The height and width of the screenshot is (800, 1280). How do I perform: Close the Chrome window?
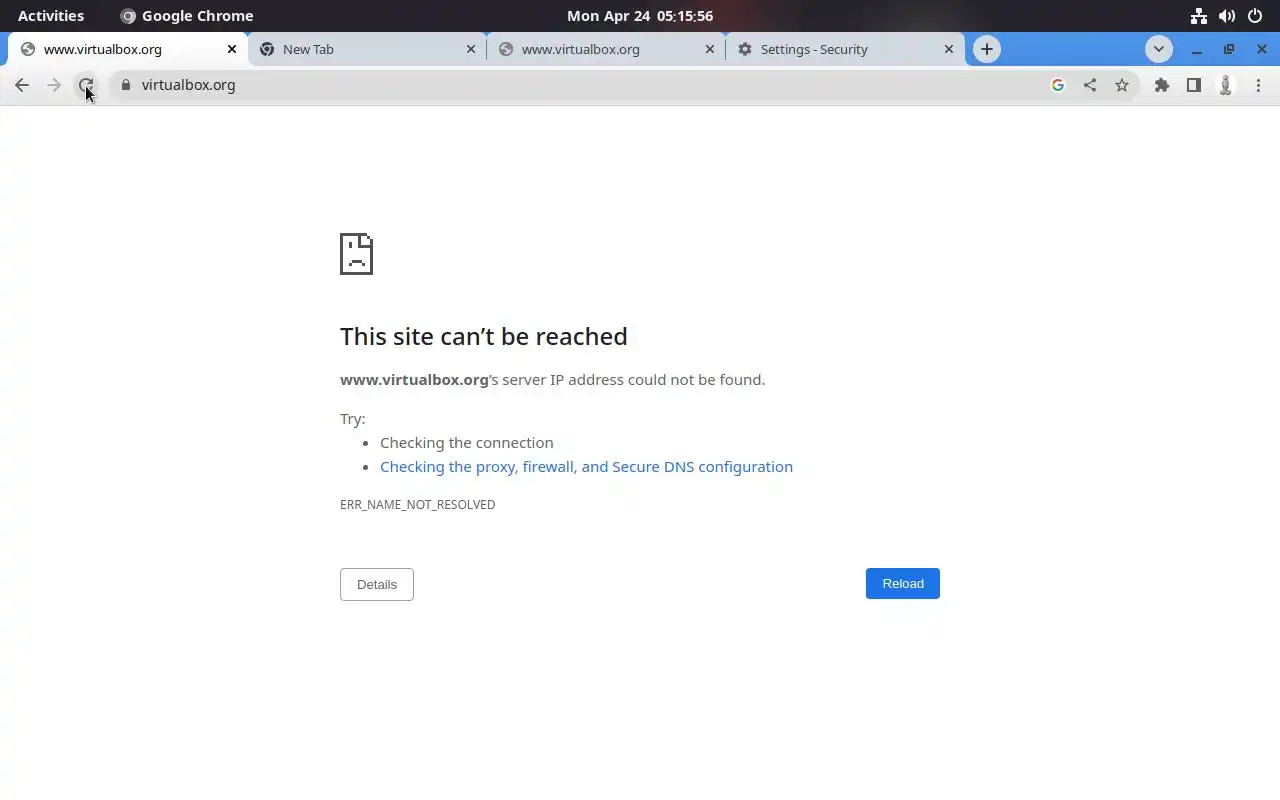pyautogui.click(x=1261, y=49)
